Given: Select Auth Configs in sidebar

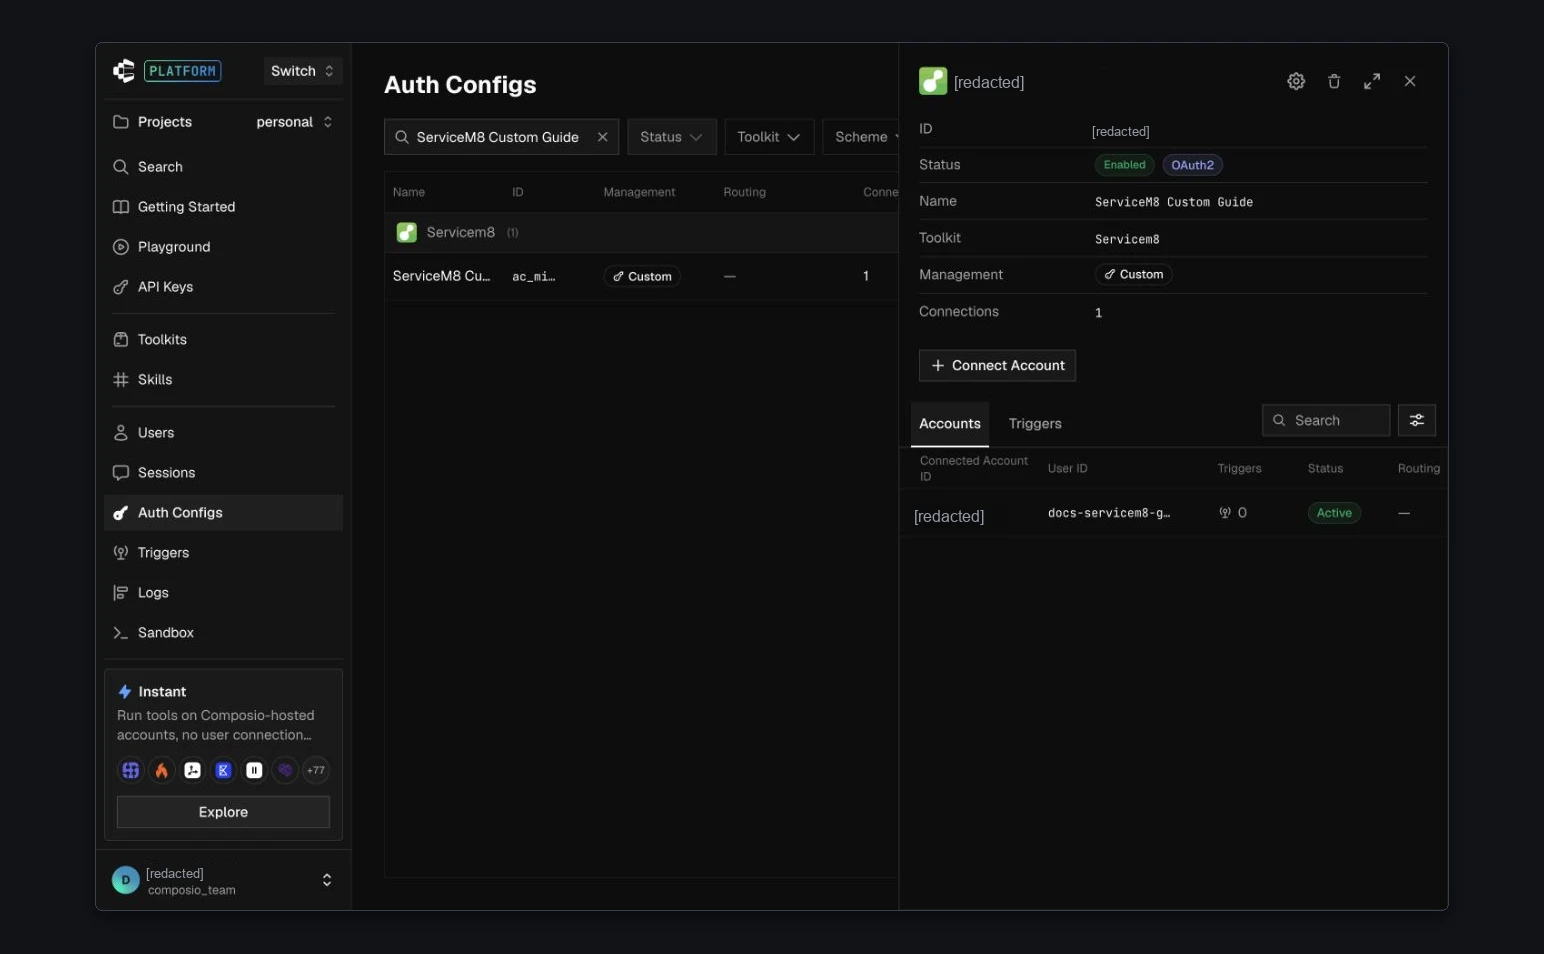Looking at the screenshot, I should point(223,513).
